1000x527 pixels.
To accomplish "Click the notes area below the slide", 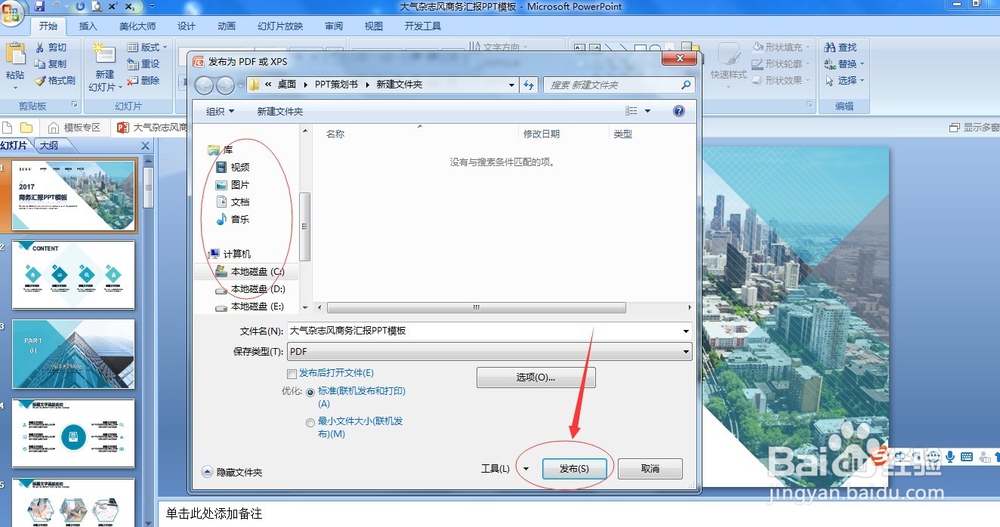I will pyautogui.click(x=577, y=513).
